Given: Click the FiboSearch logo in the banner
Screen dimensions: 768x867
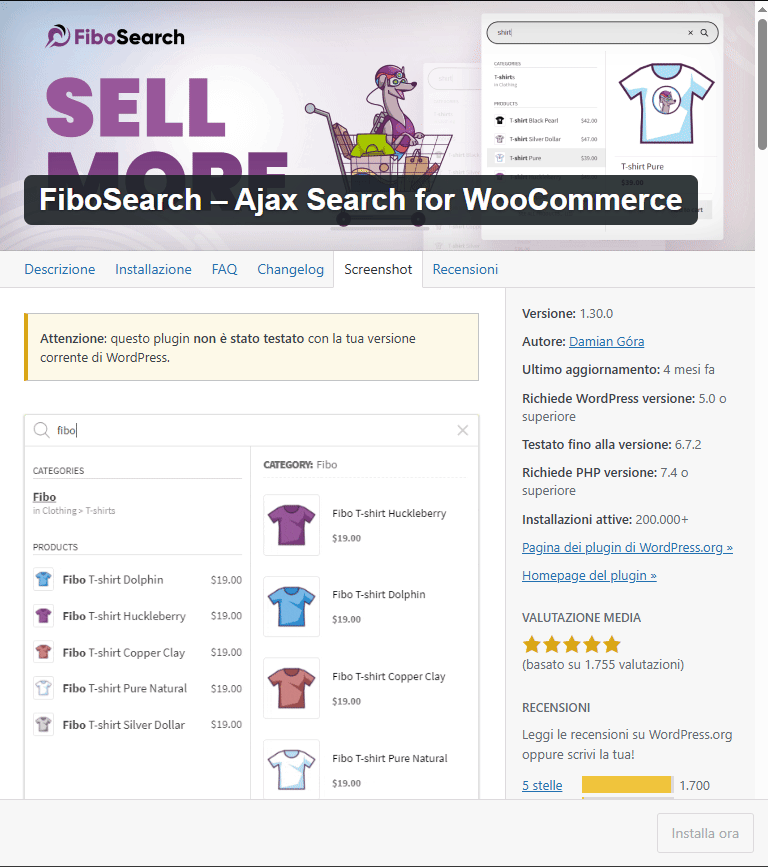Looking at the screenshot, I should coord(115,36).
